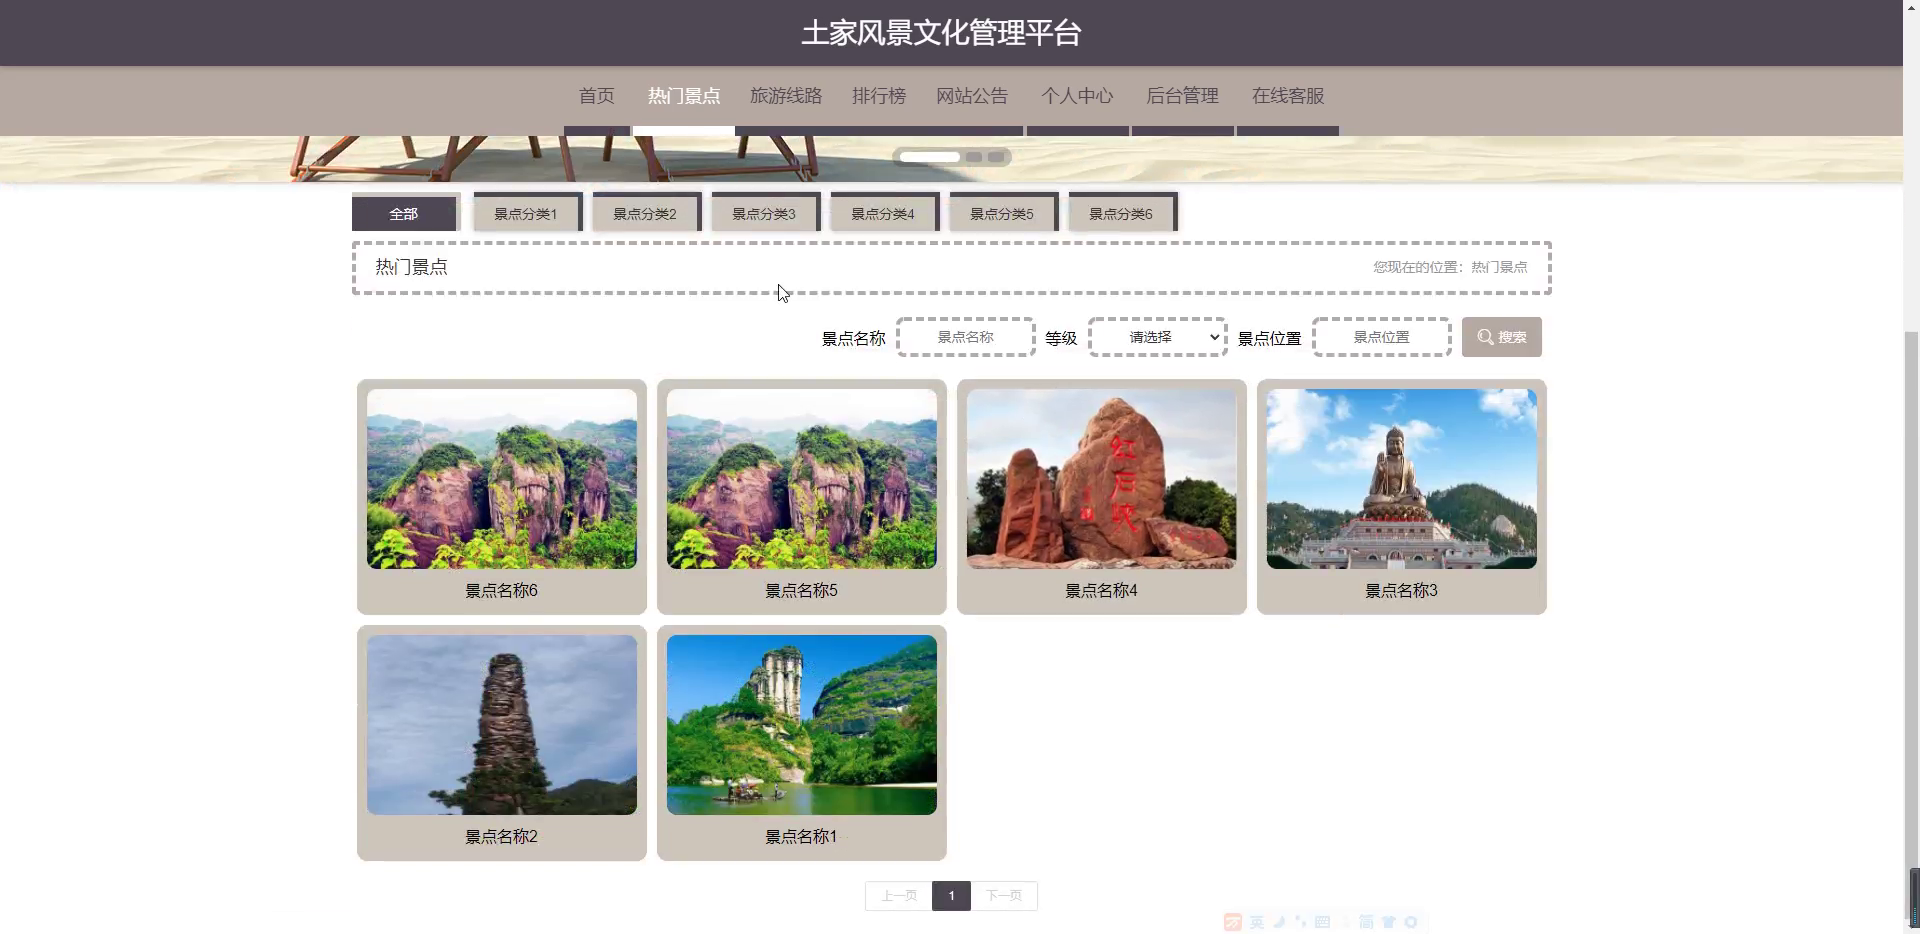
Task: Click page 1 pagination button
Action: click(951, 896)
